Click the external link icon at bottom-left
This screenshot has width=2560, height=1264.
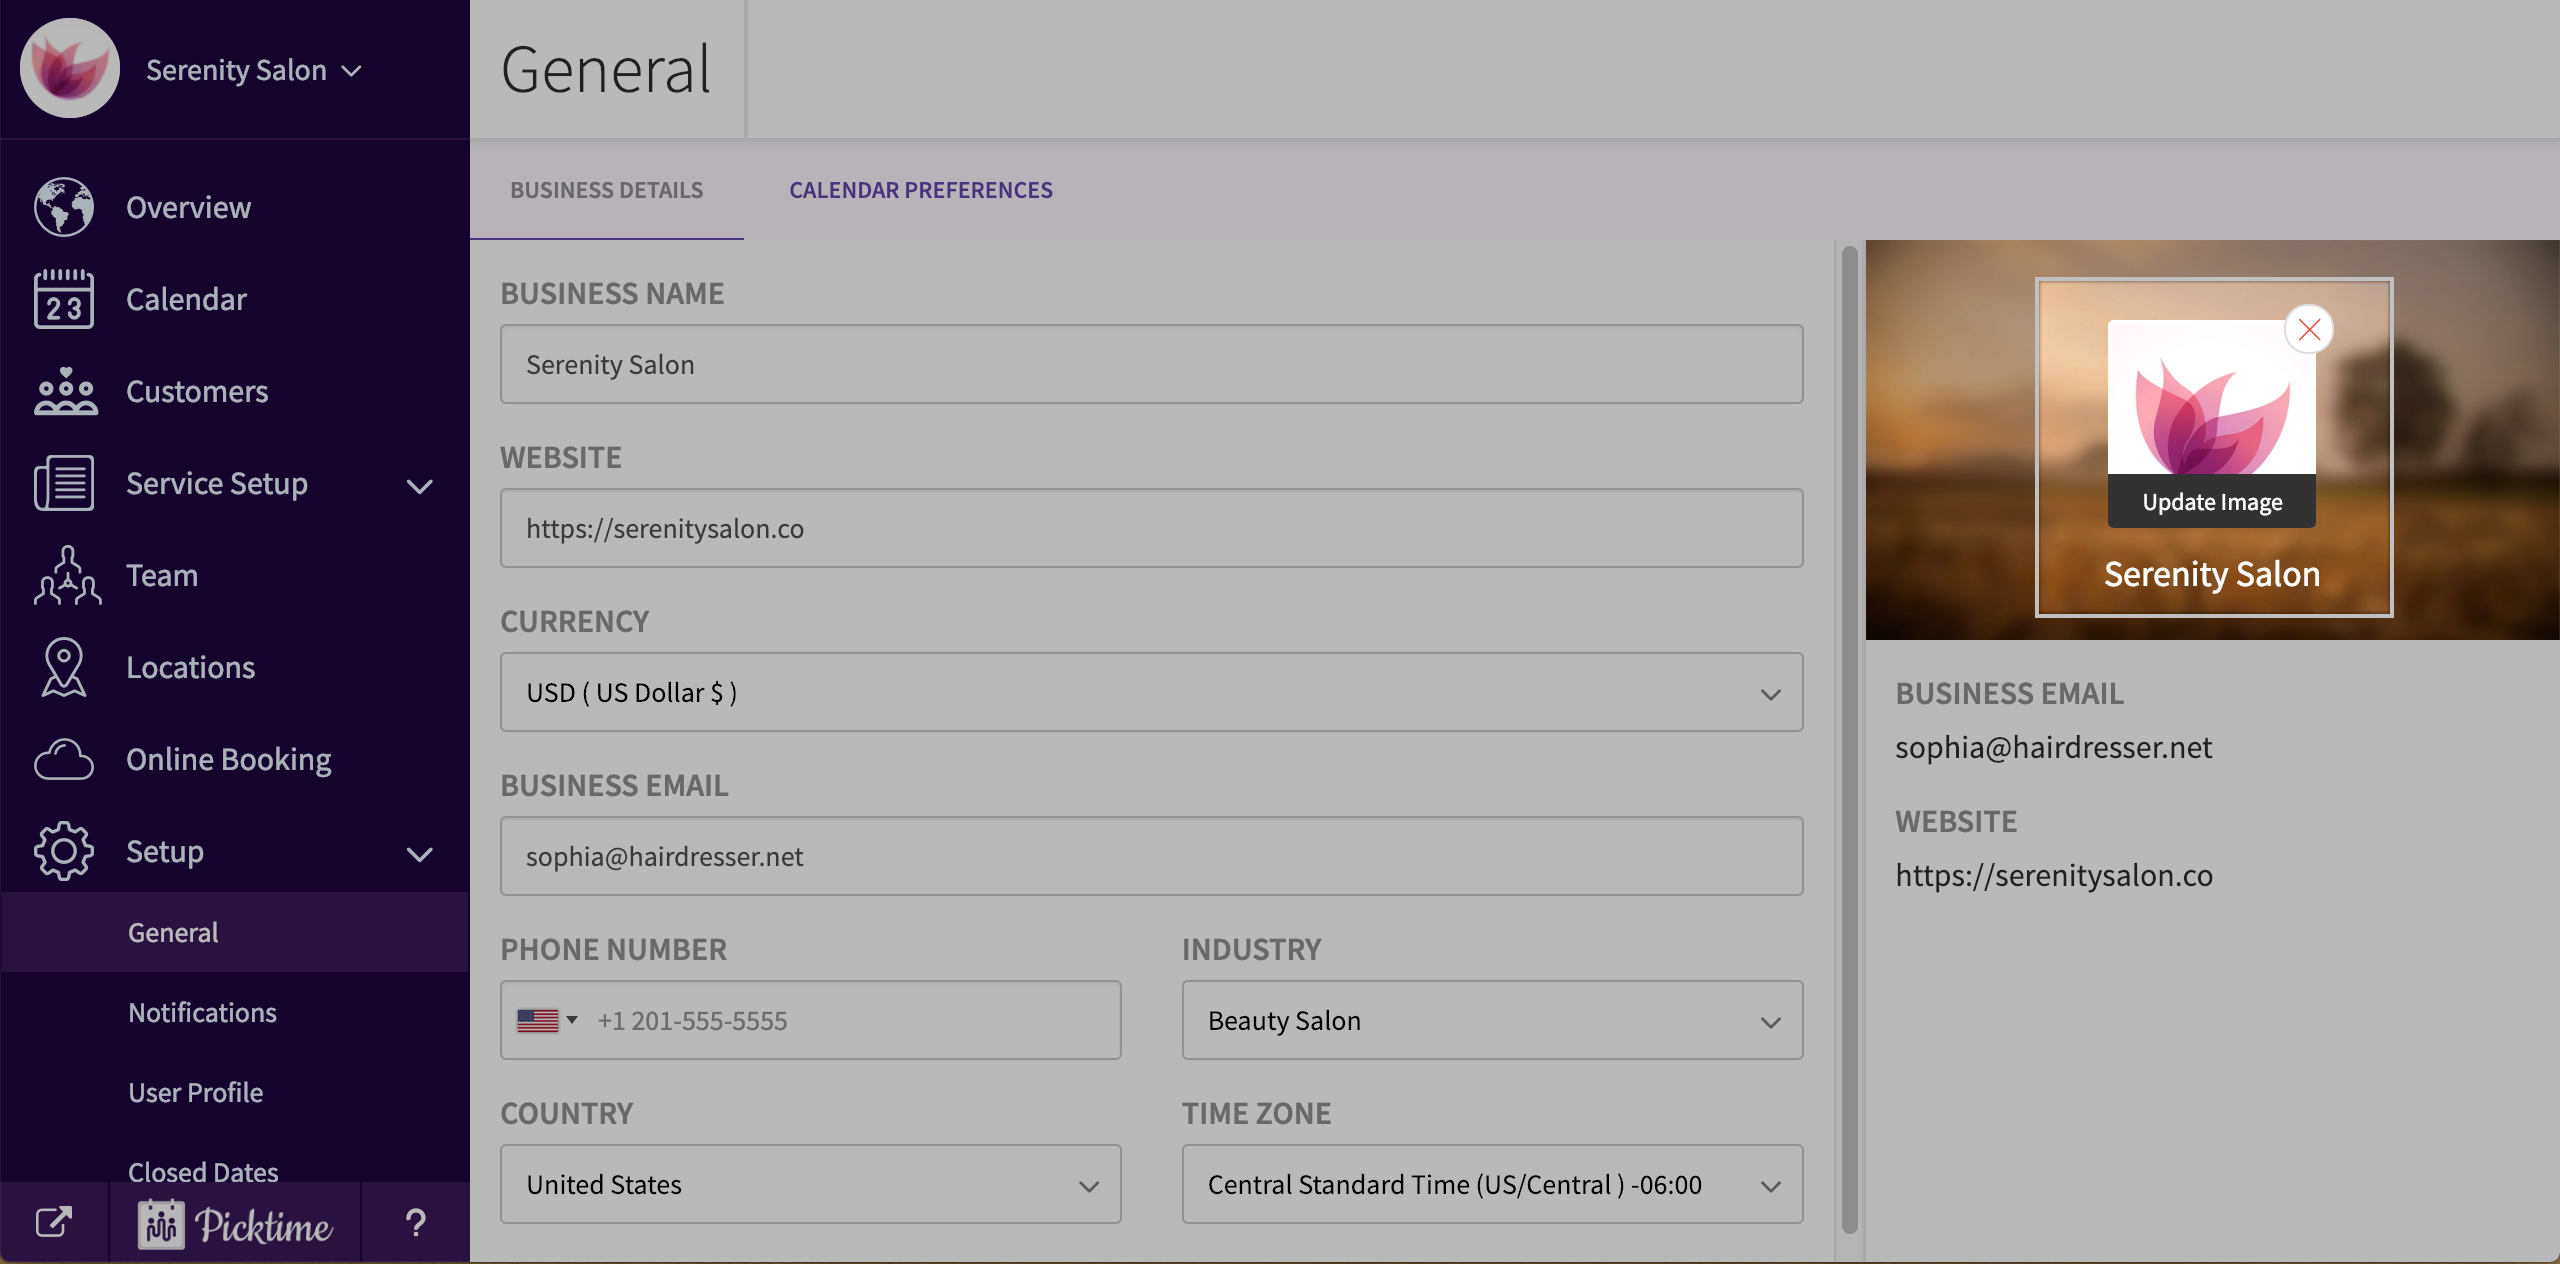click(x=53, y=1222)
